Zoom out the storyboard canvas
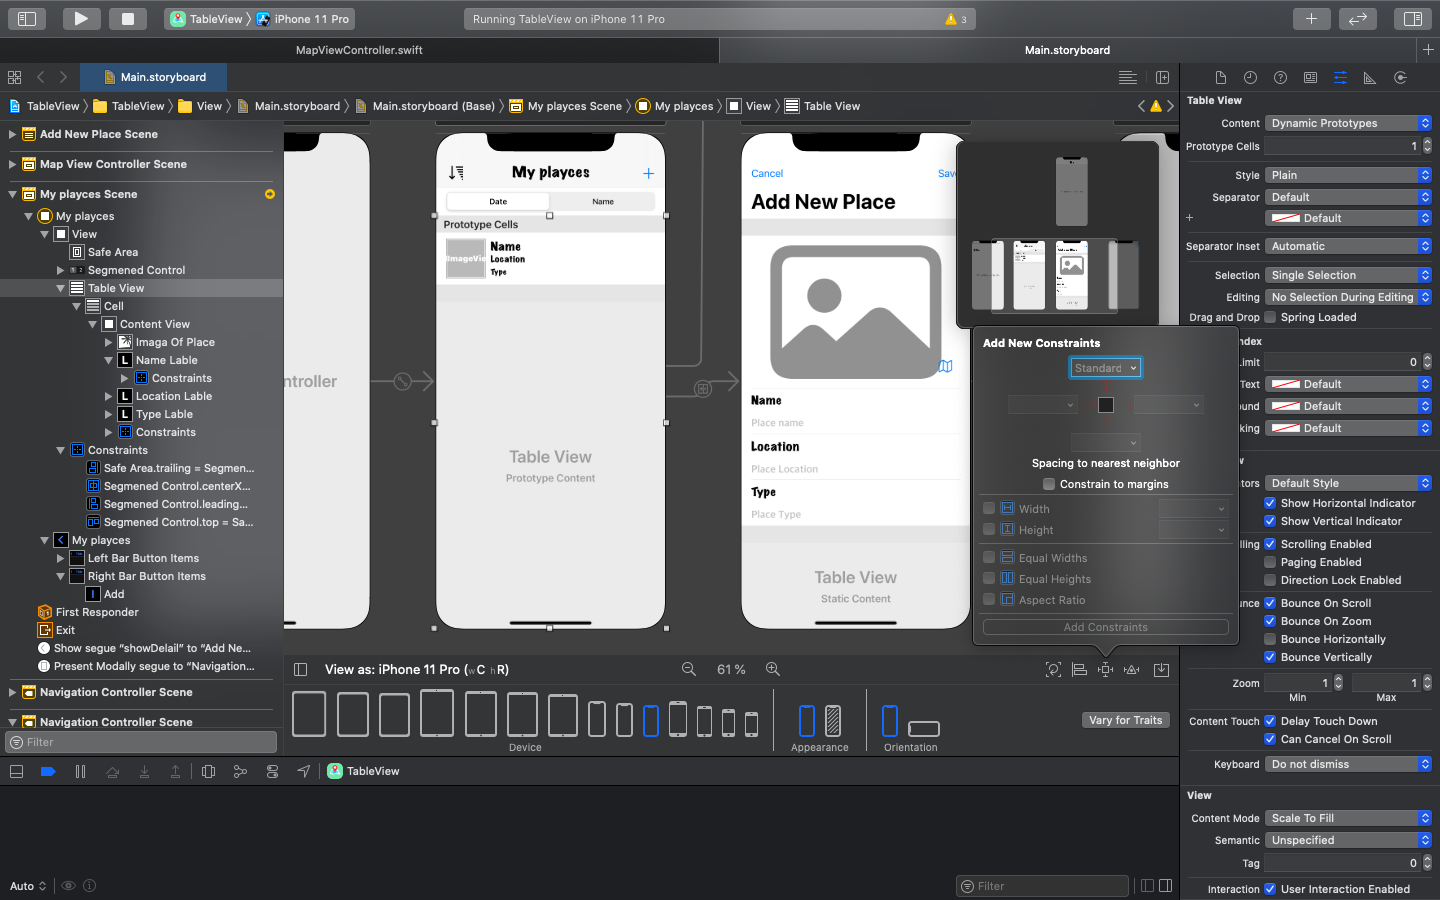This screenshot has height=900, width=1440. 689,669
